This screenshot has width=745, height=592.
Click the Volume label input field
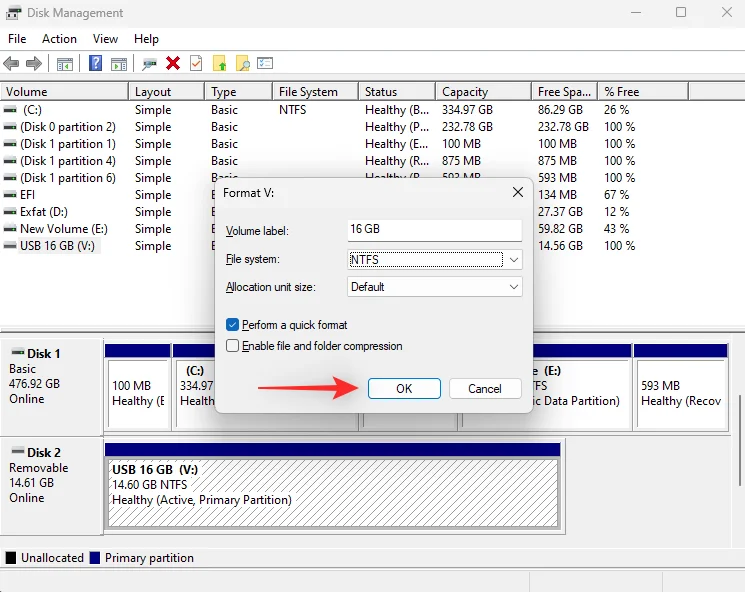coord(435,229)
